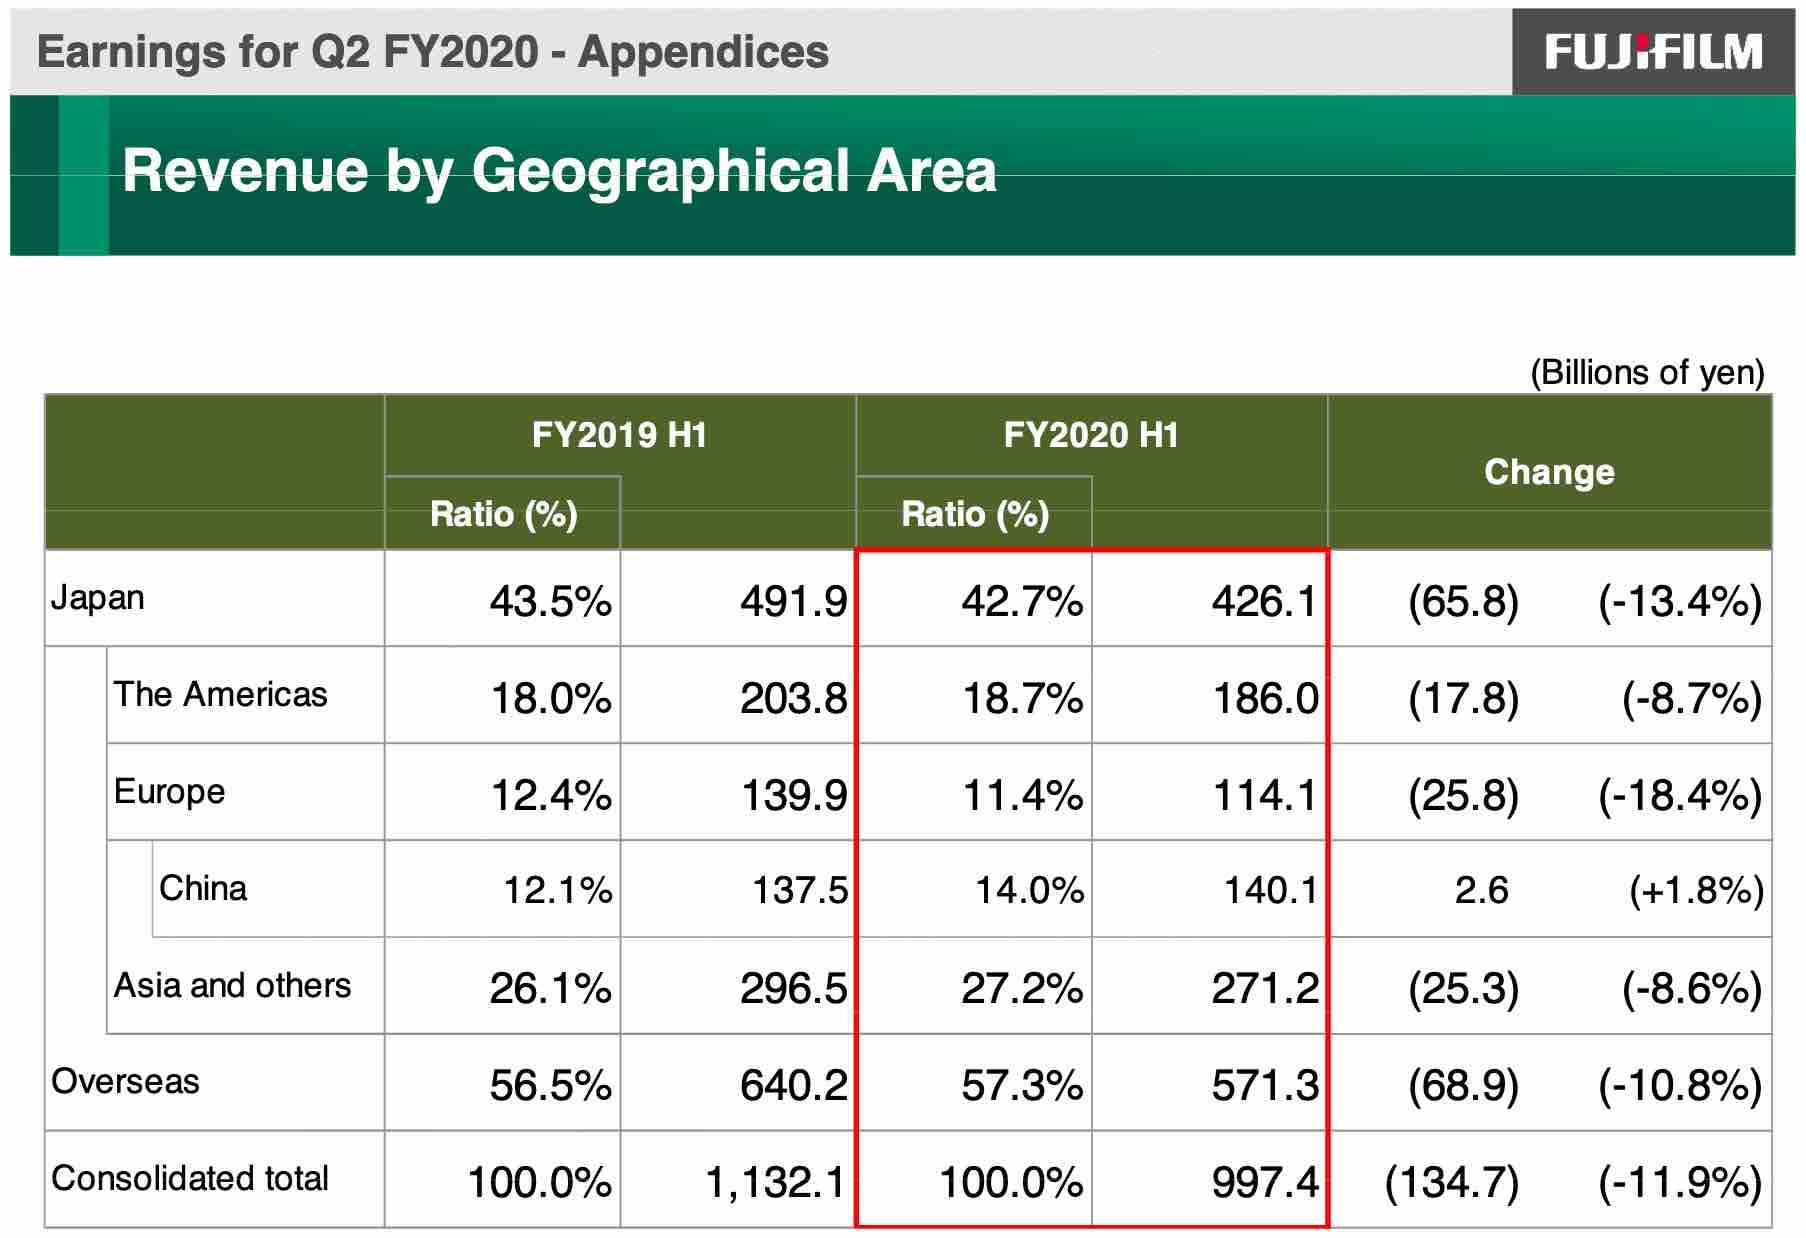Screen dimensions: 1806x1238
Task: Select China FY2019 revenue '137.5'
Action: (x=800, y=890)
